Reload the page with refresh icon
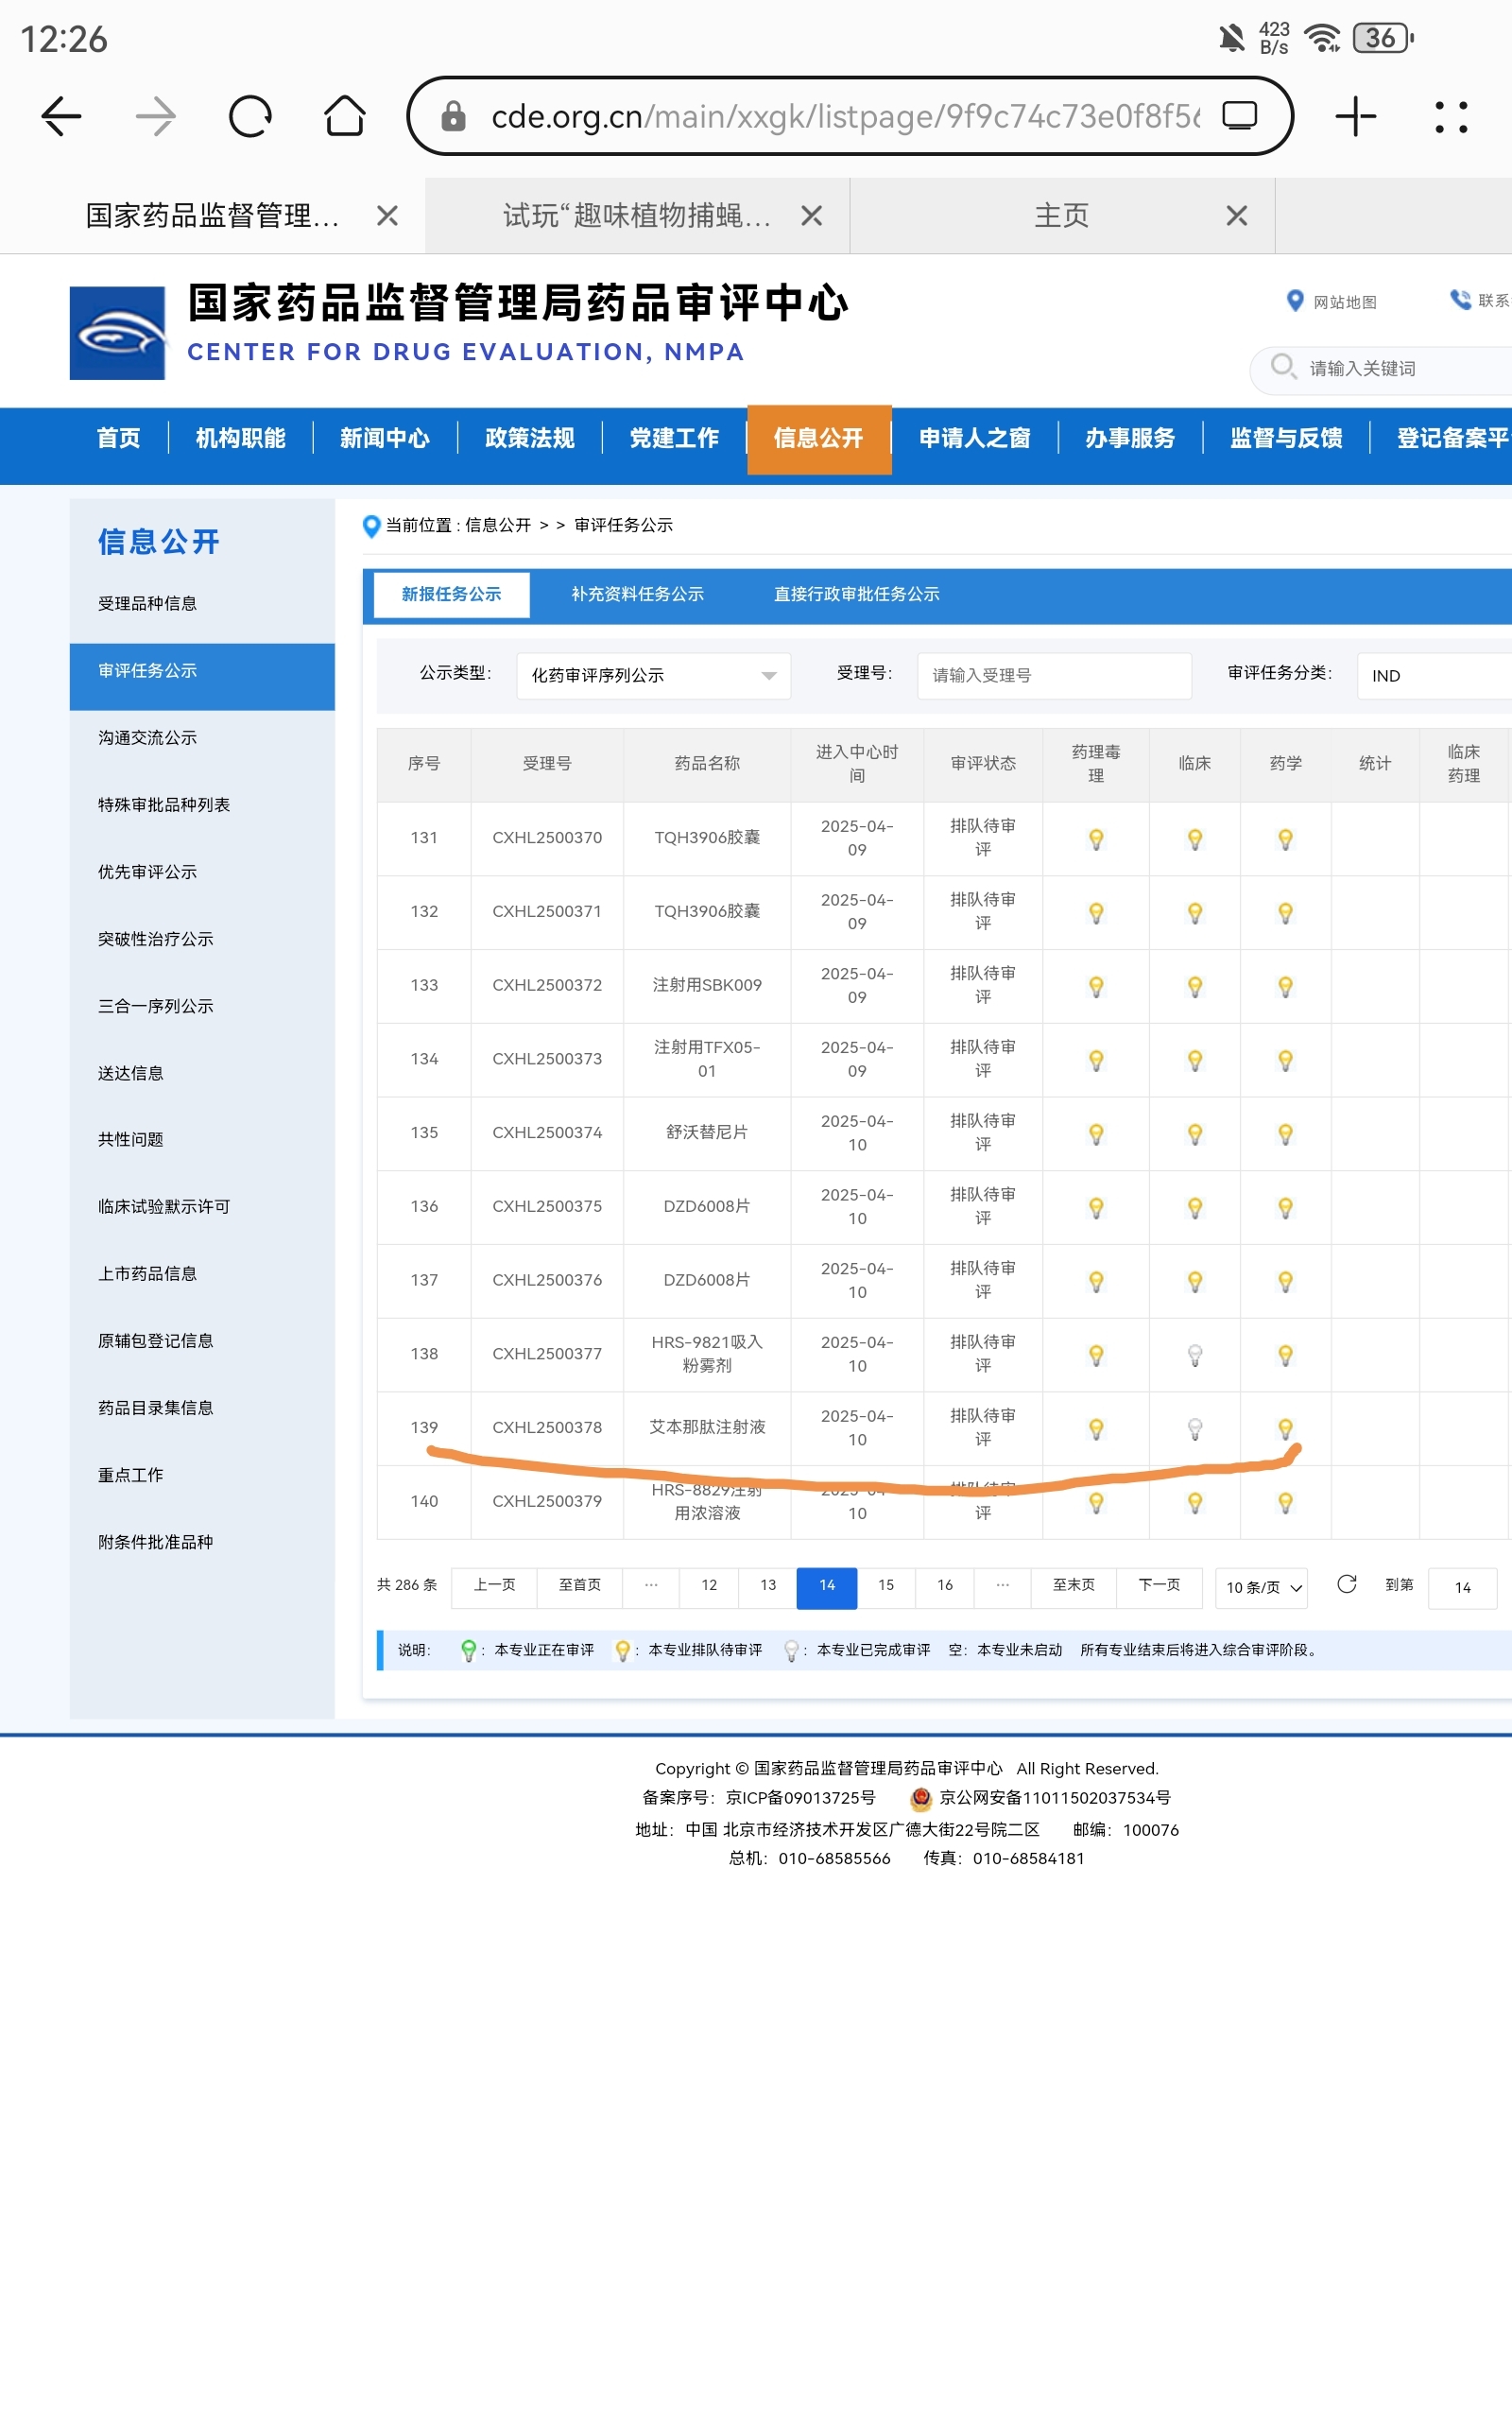1512x2420 pixels. pyautogui.click(x=250, y=117)
